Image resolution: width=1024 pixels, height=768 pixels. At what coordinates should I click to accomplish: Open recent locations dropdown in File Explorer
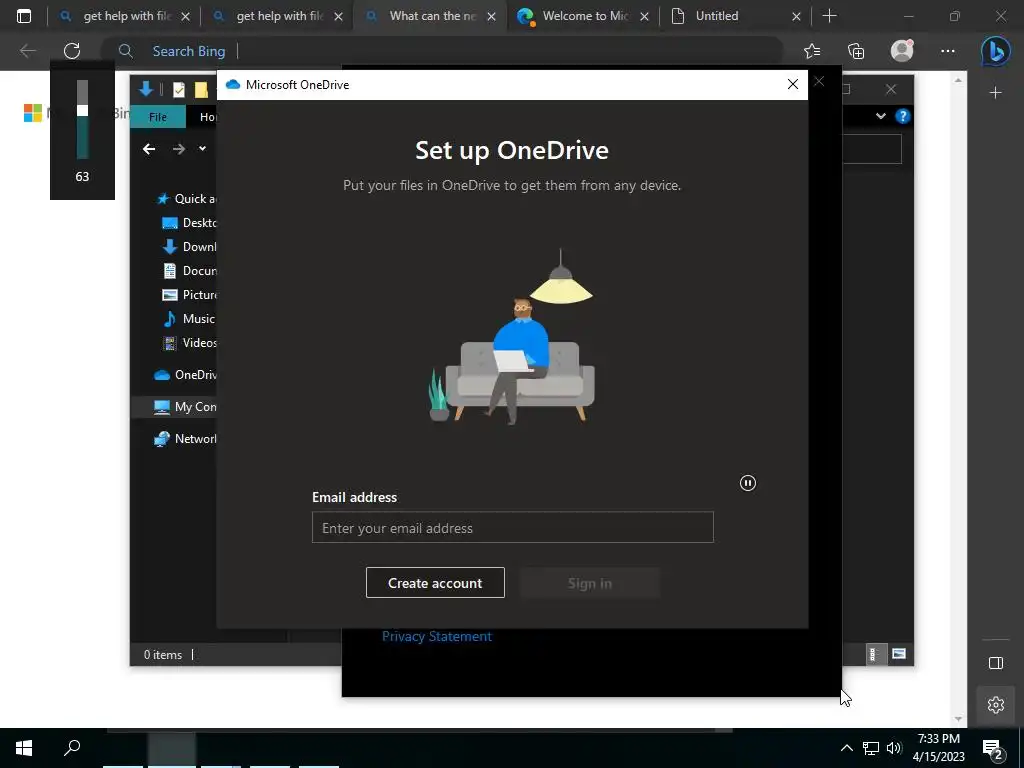point(202,148)
